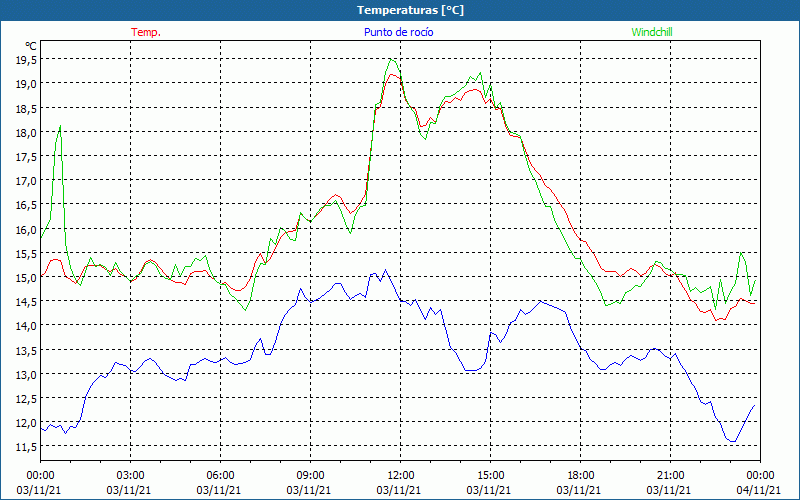
Task: Click the 09:00 time label on the x-axis
Action: [310, 475]
